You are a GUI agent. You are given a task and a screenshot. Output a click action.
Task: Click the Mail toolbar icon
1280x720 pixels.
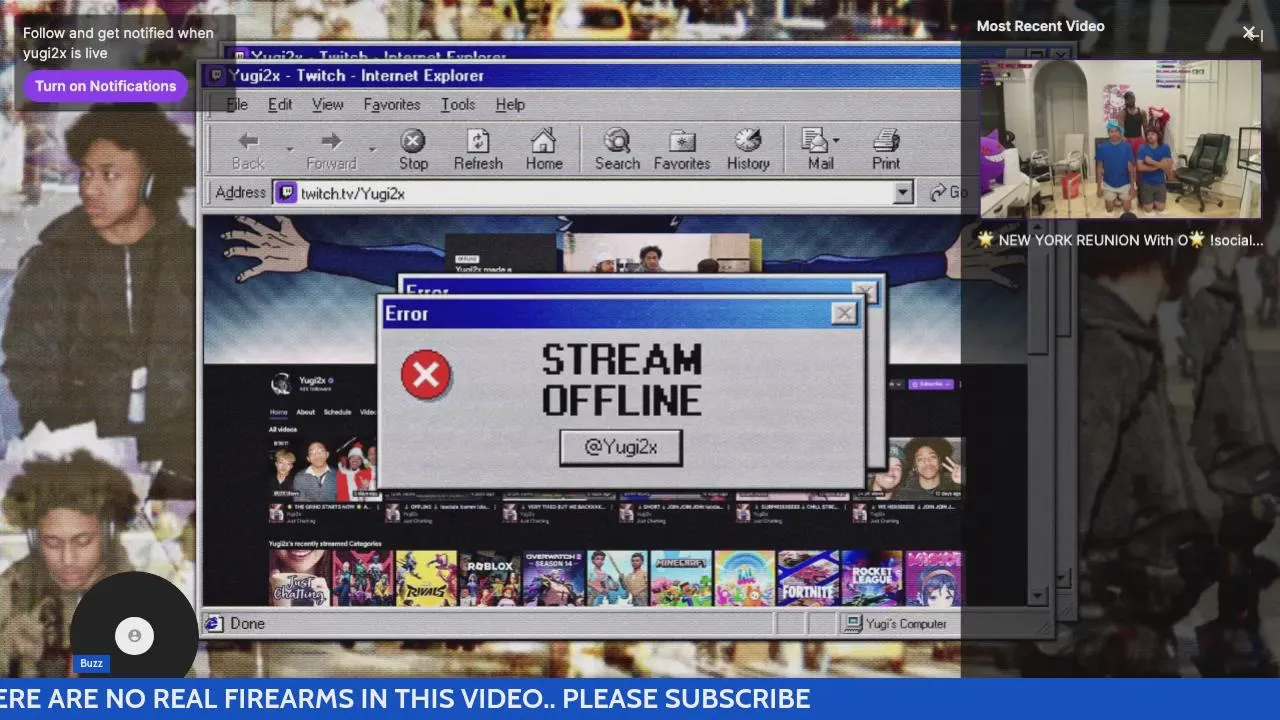point(815,141)
